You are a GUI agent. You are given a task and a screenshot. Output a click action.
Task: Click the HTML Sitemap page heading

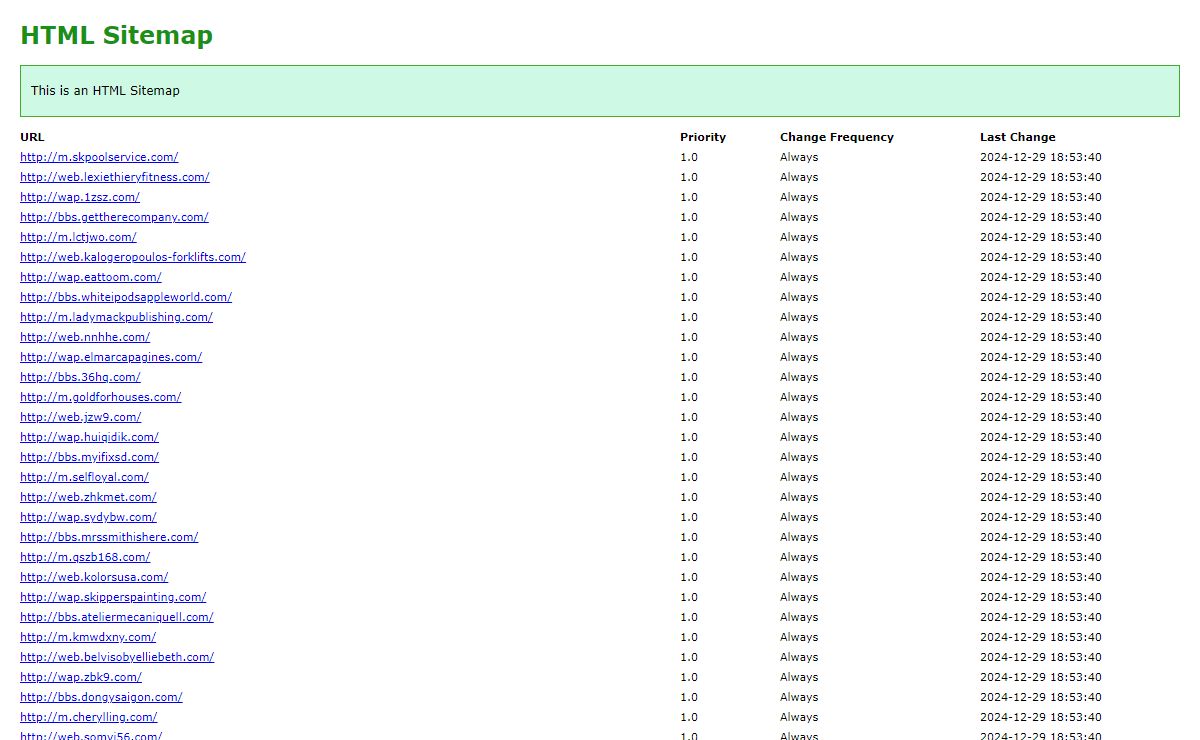[x=116, y=35]
